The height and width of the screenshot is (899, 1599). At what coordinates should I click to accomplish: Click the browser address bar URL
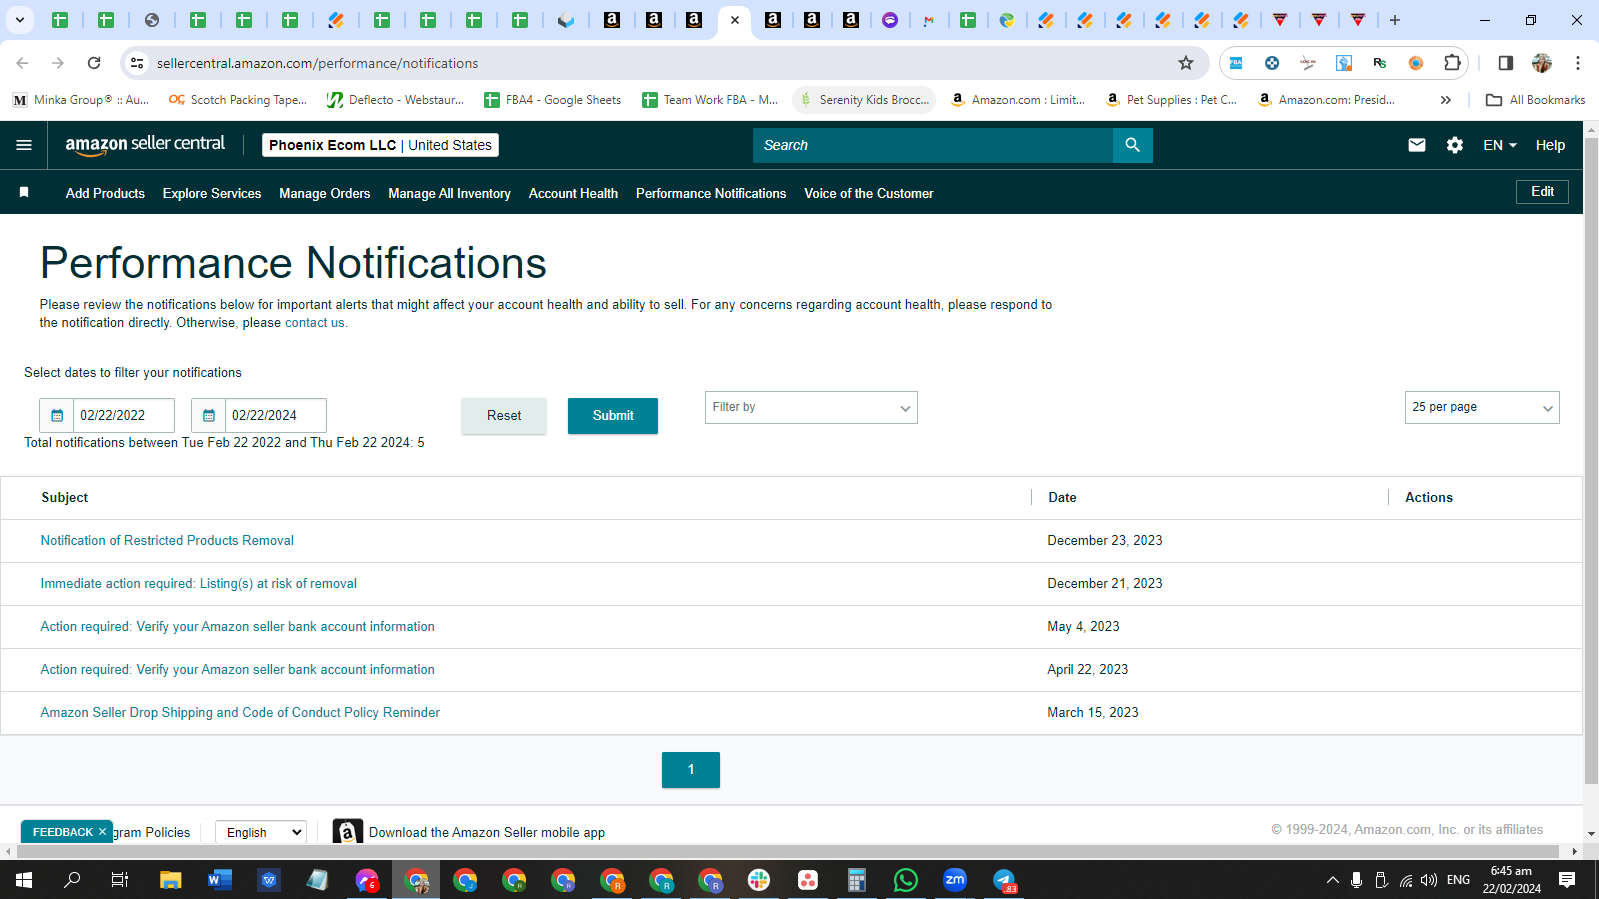point(317,63)
